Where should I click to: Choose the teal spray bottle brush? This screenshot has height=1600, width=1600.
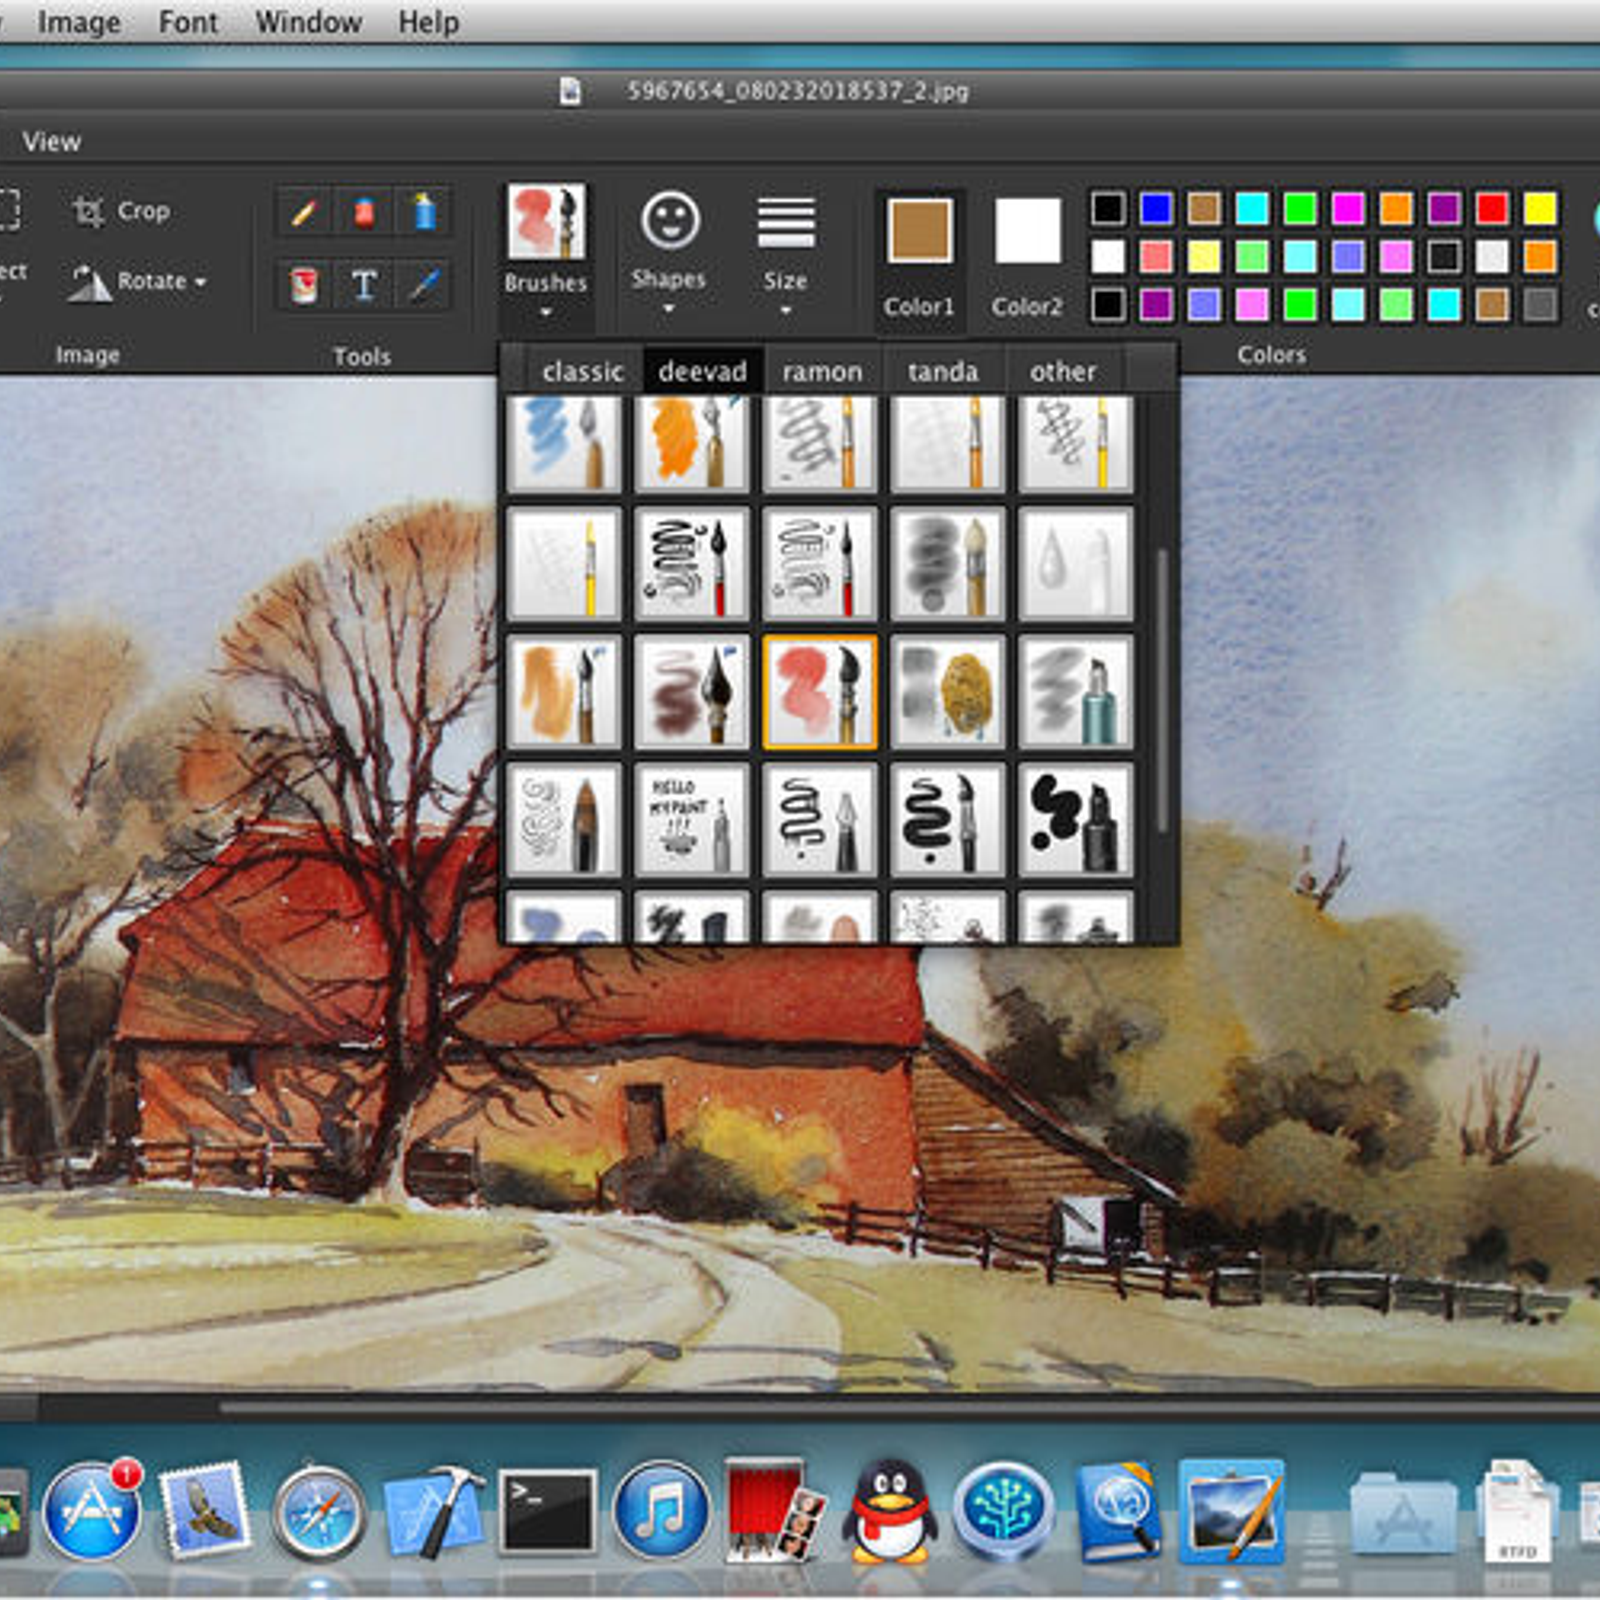tap(1075, 692)
